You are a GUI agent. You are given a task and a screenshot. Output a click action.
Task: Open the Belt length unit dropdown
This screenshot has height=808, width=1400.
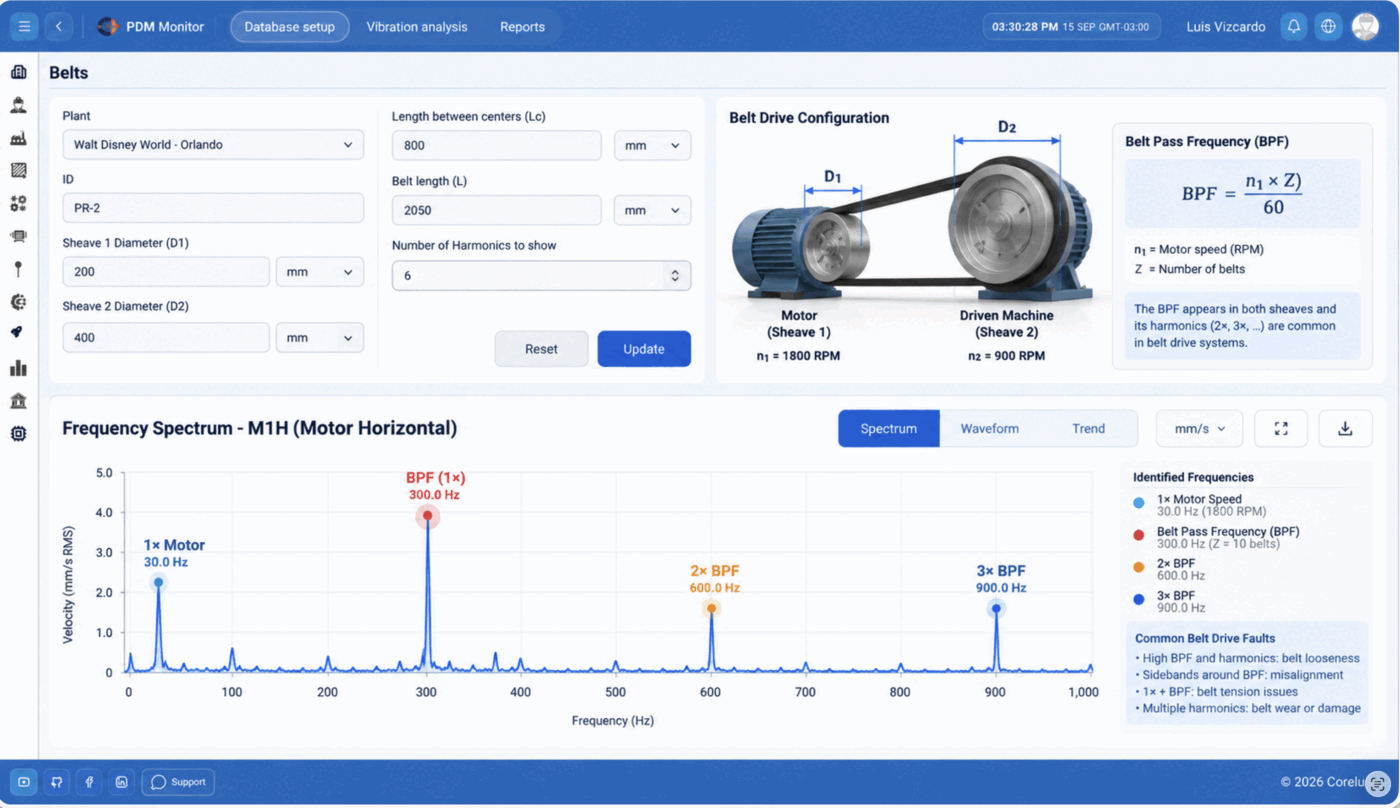(x=652, y=210)
